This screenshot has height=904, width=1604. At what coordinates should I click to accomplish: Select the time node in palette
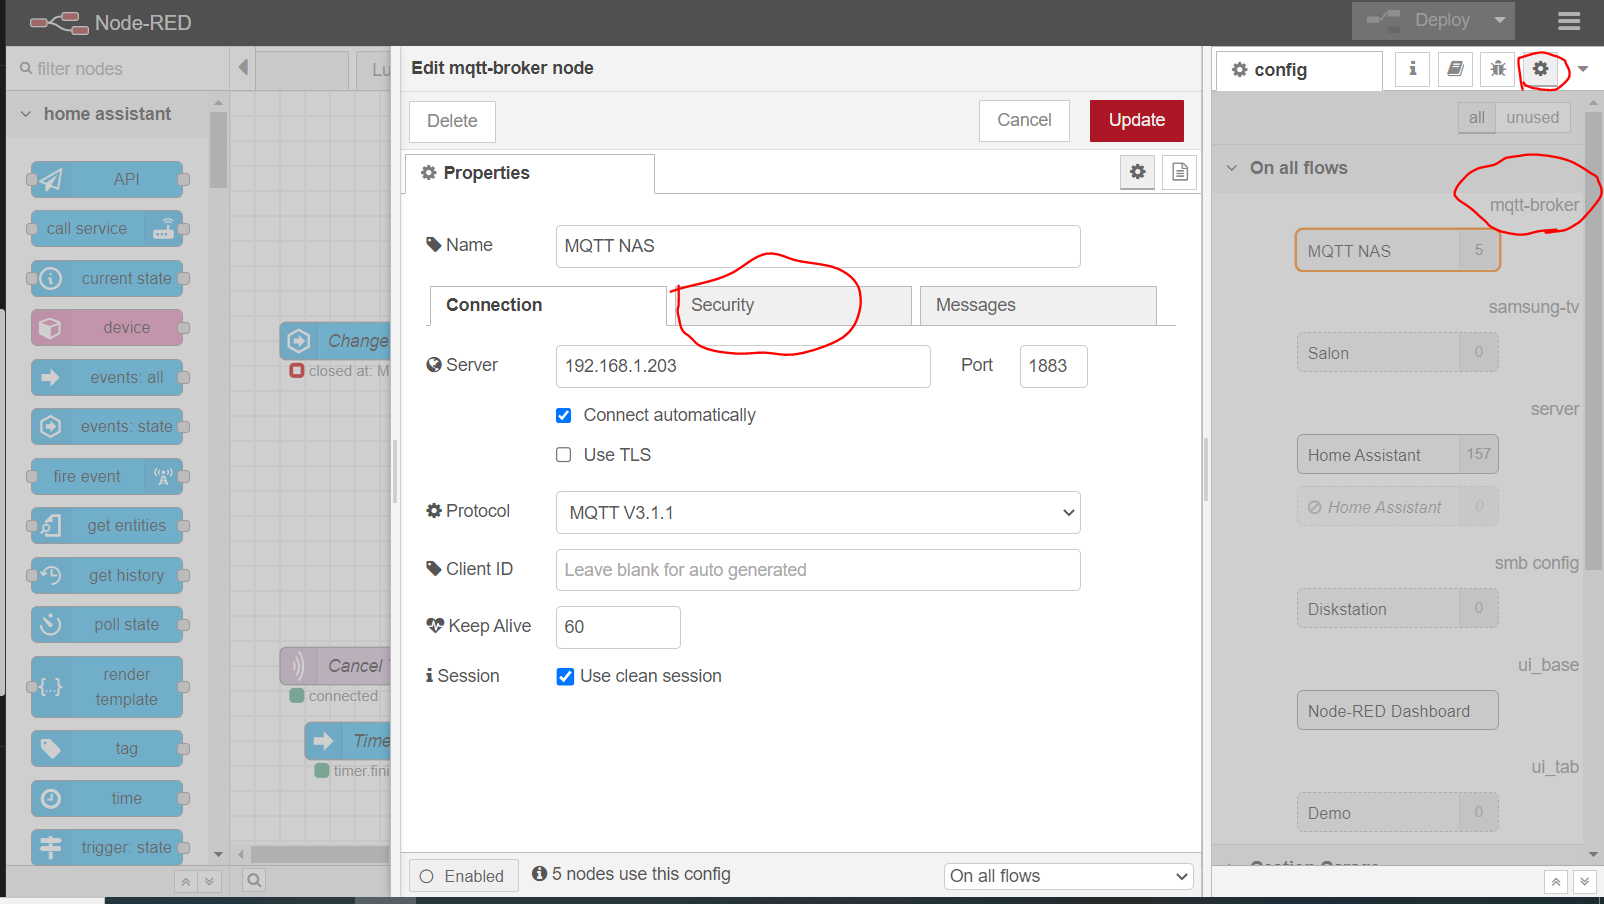[107, 798]
